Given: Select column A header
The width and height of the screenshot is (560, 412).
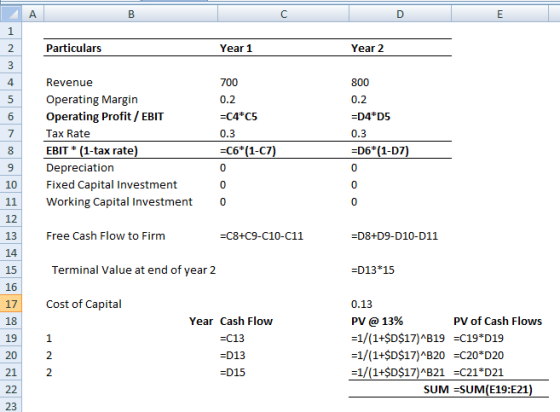Looking at the screenshot, I should click(32, 14).
